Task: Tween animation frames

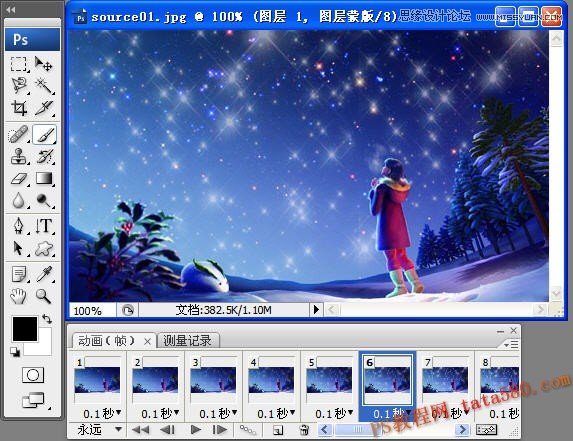Action: [x=248, y=430]
